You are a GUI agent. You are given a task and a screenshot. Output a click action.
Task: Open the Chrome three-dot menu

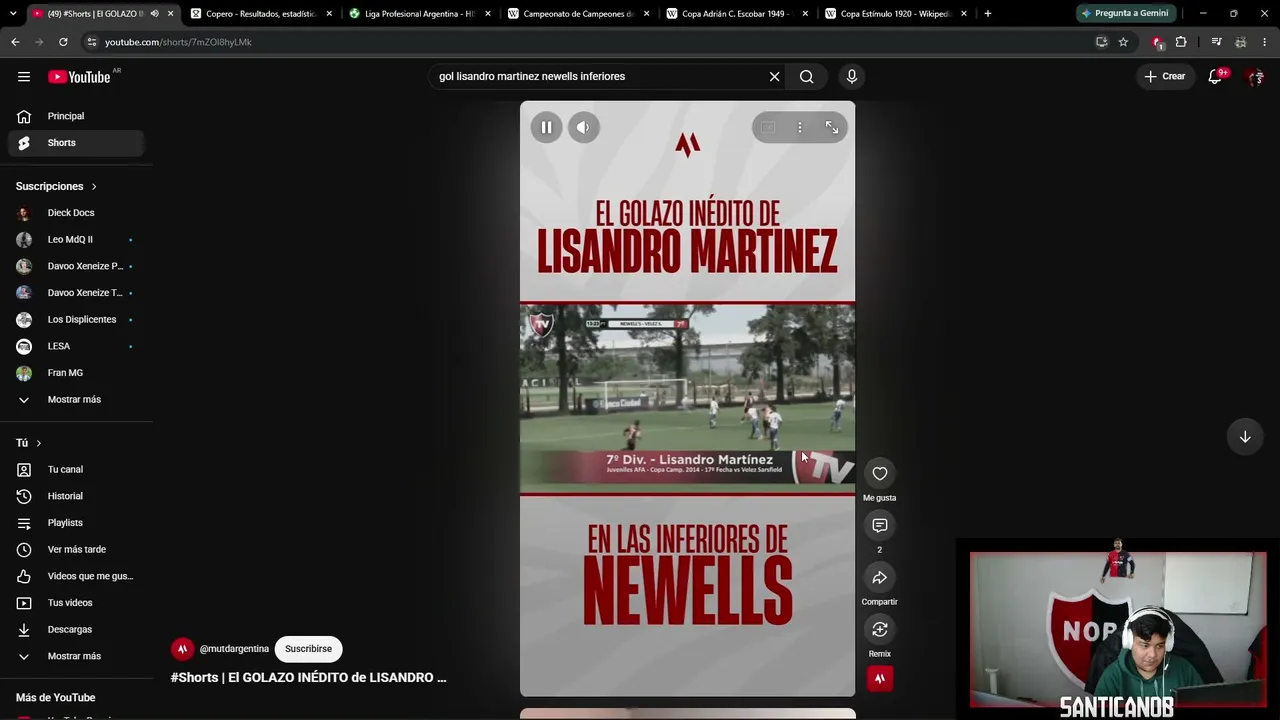click(1265, 42)
